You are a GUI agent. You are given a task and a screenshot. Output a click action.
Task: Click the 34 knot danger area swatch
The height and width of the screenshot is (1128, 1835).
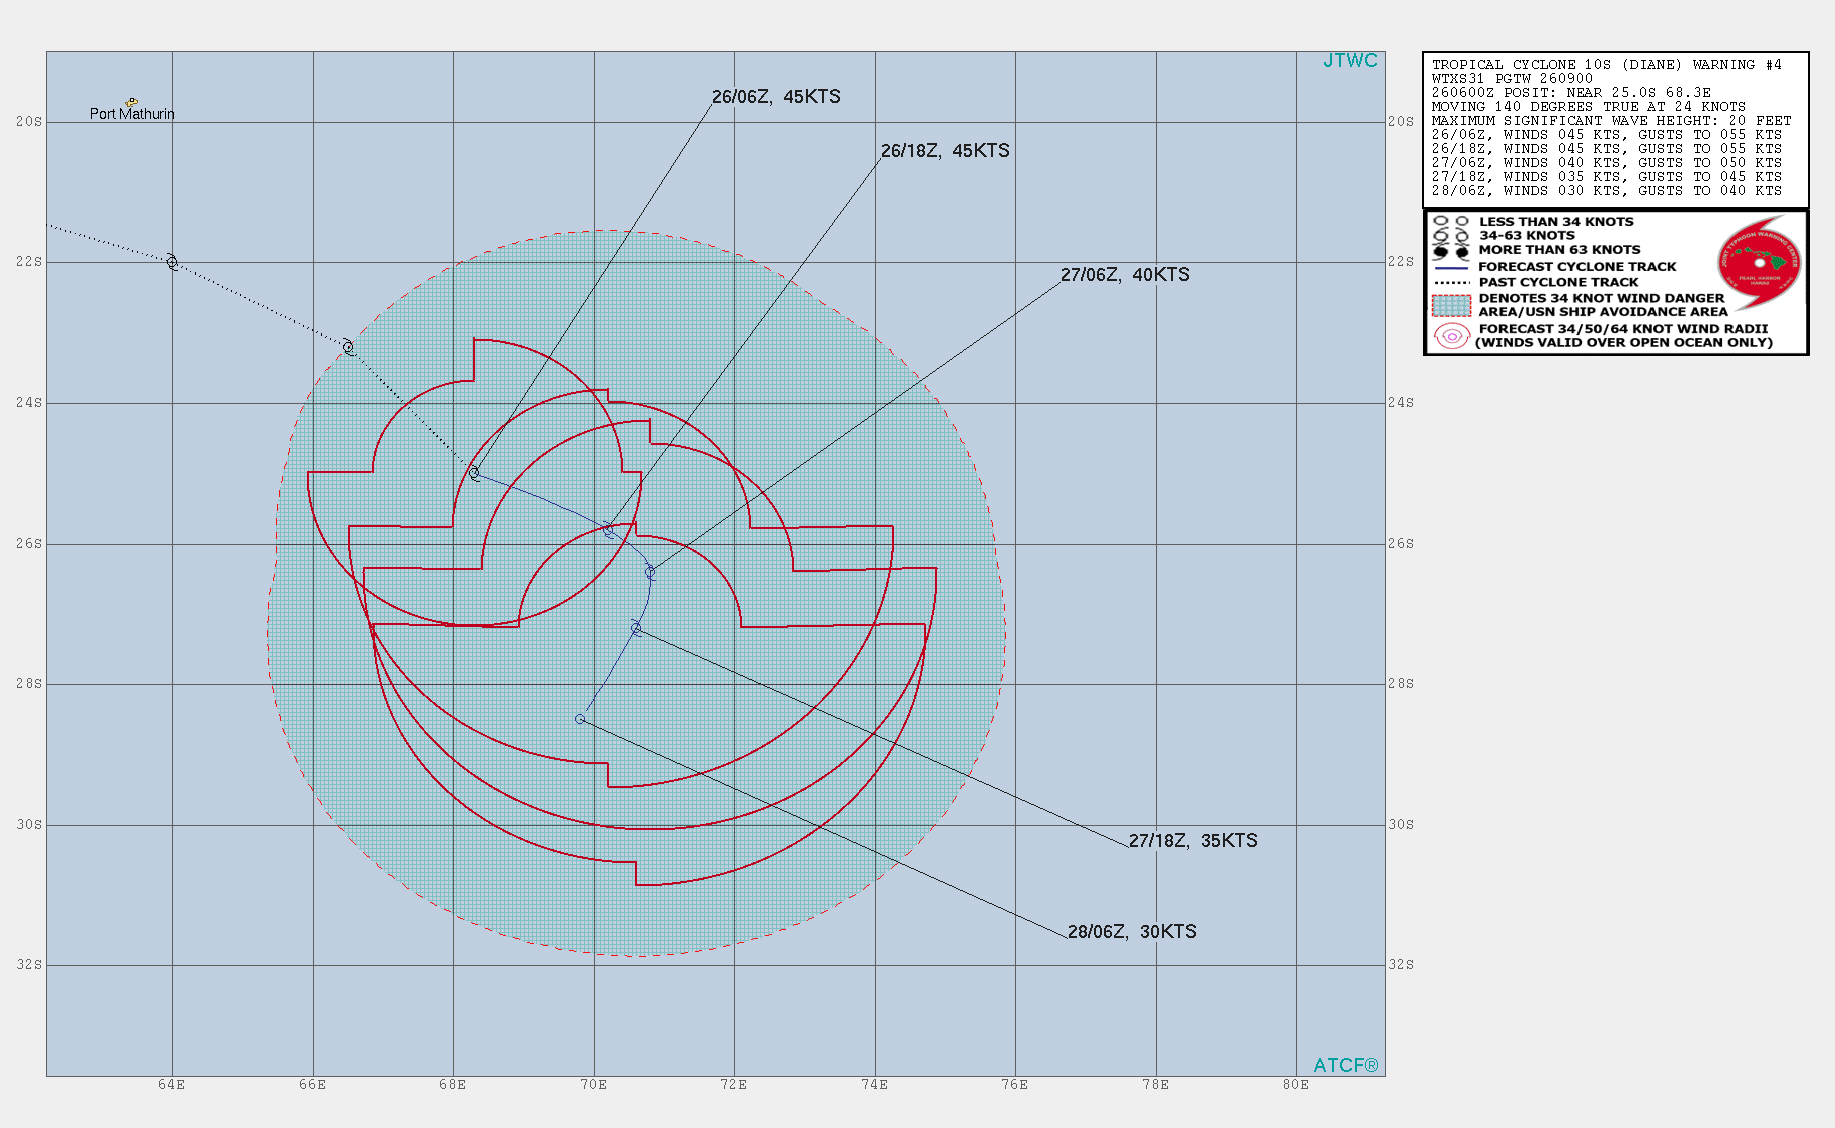[x=1451, y=305]
